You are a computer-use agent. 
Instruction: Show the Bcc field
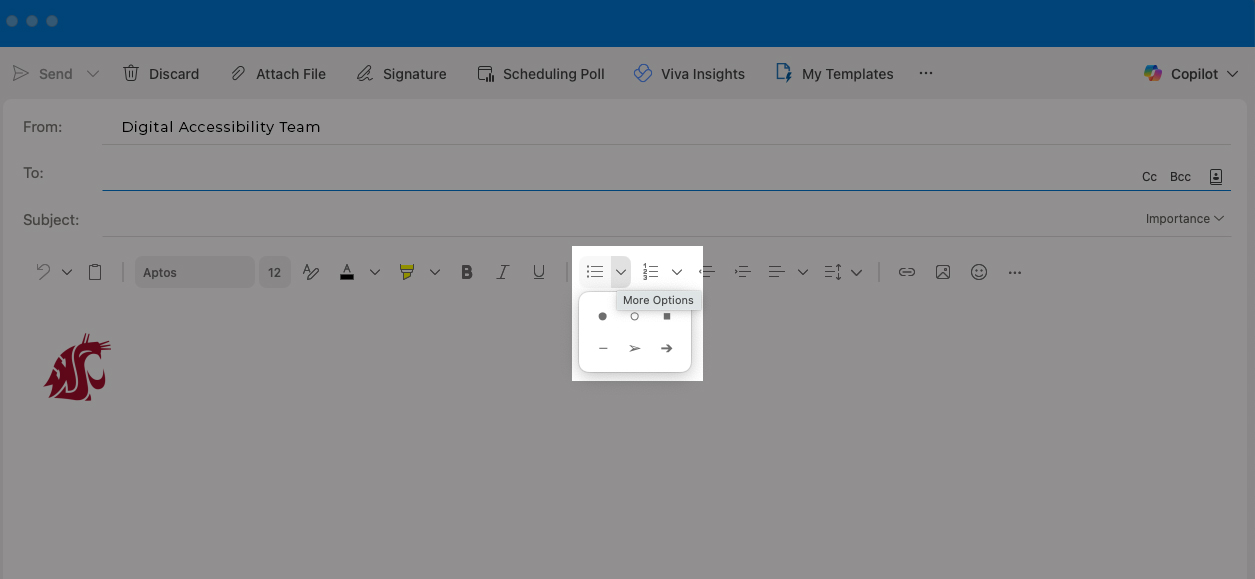1180,177
